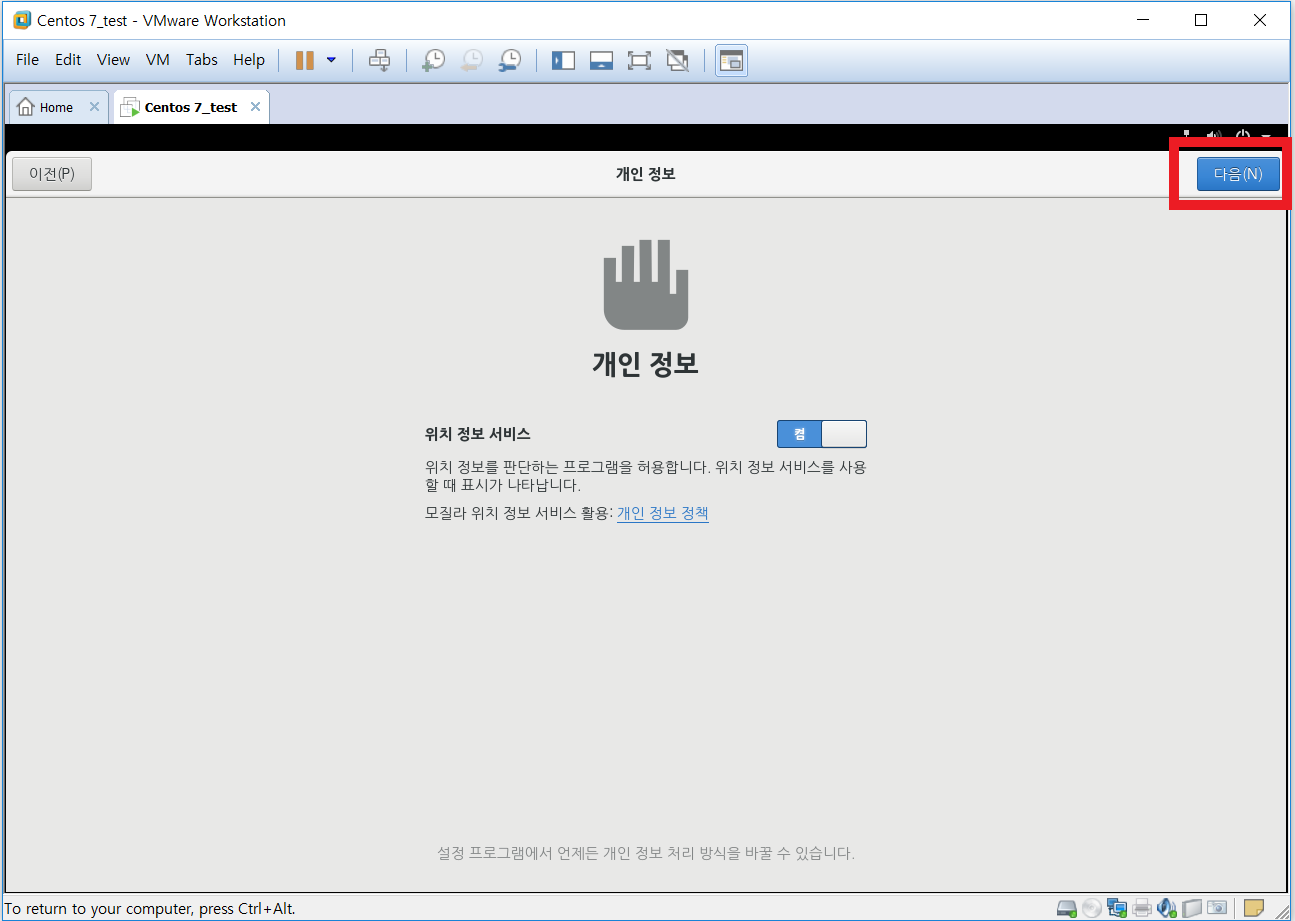This screenshot has width=1295, height=921.
Task: Toggle the thumbnail bar toolbar icon
Action: [x=601, y=60]
